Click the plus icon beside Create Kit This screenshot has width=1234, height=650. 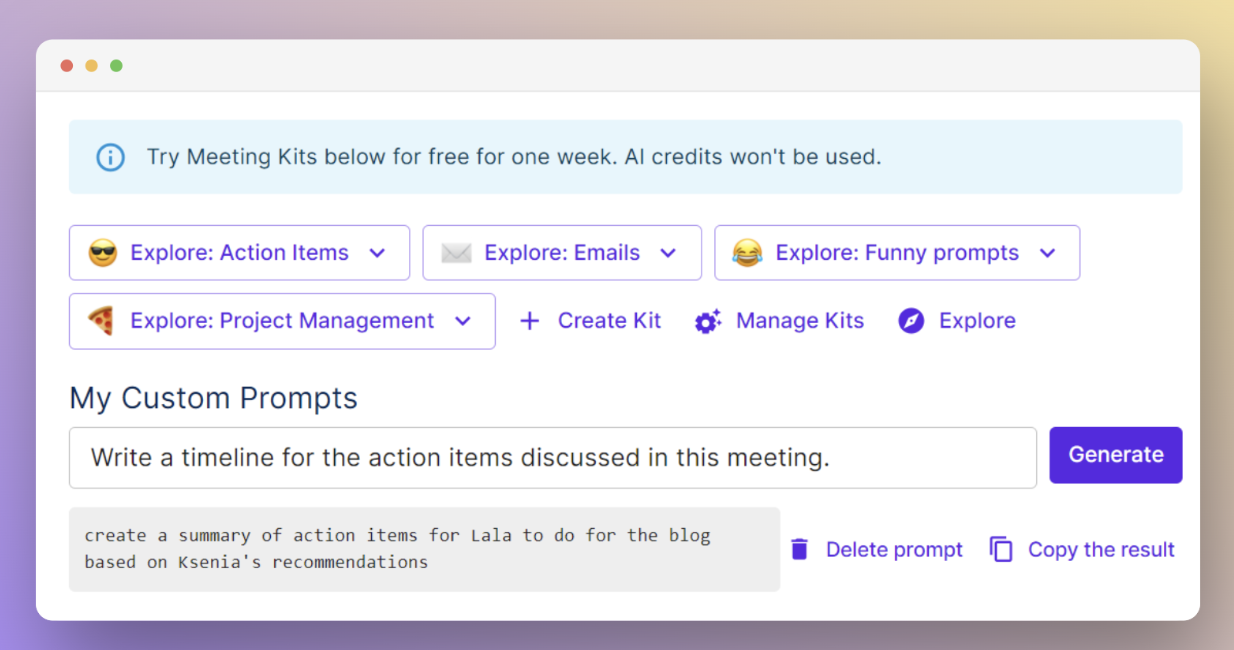coord(529,320)
